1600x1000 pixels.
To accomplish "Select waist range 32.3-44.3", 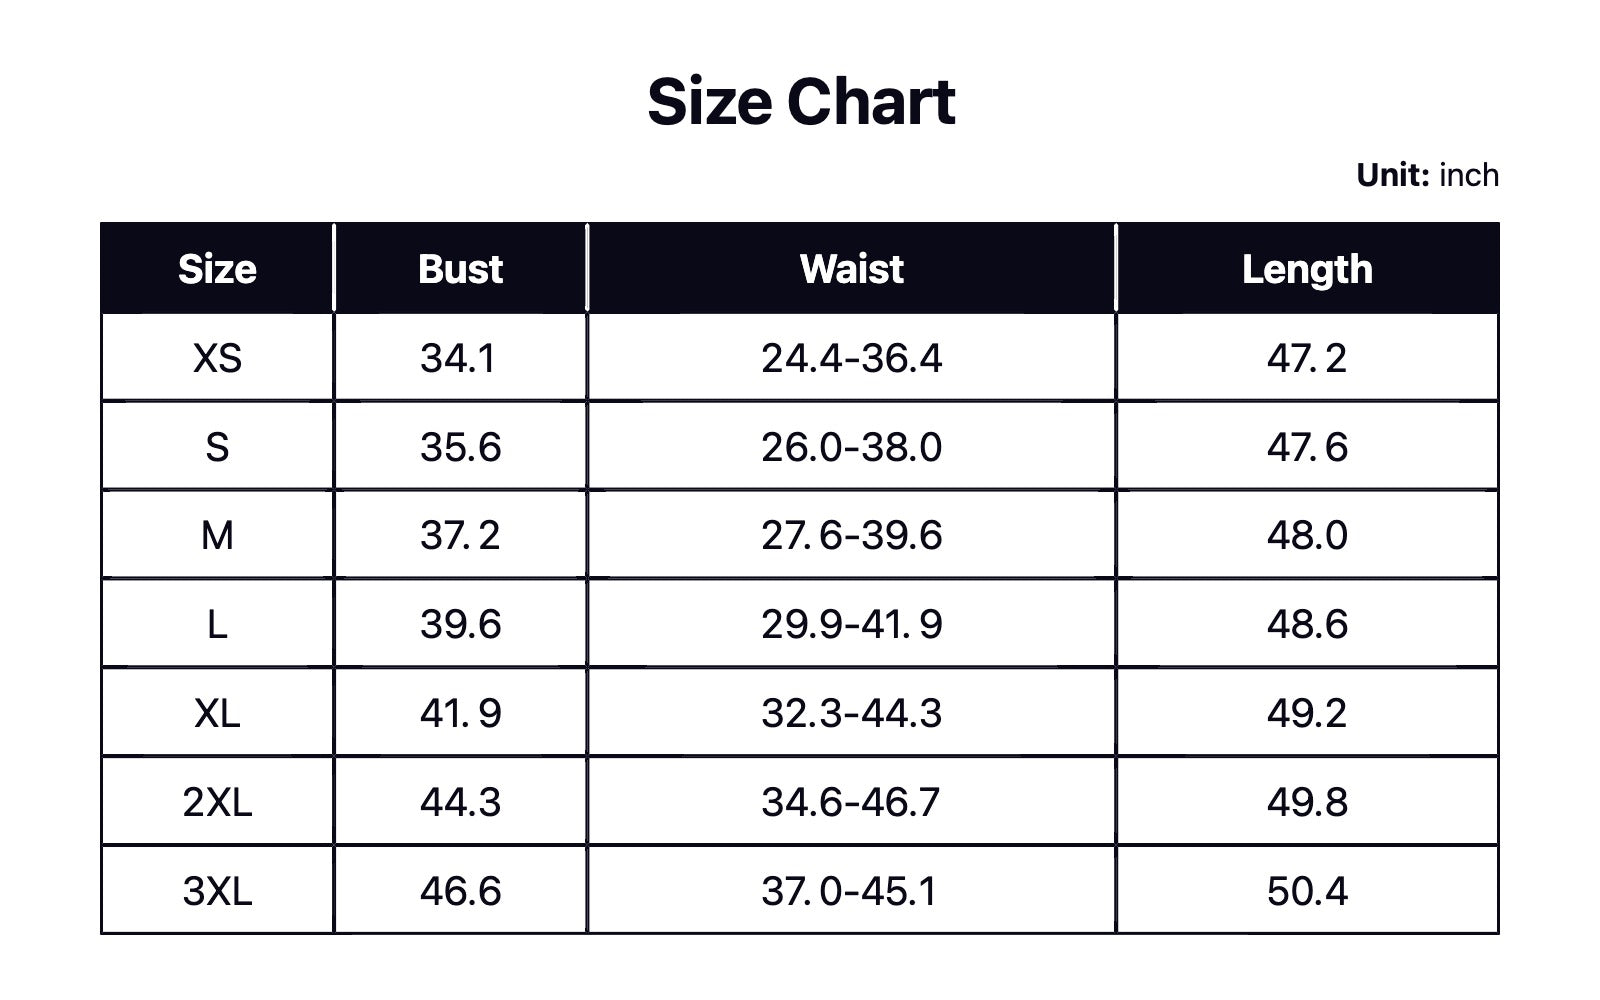I will [851, 714].
